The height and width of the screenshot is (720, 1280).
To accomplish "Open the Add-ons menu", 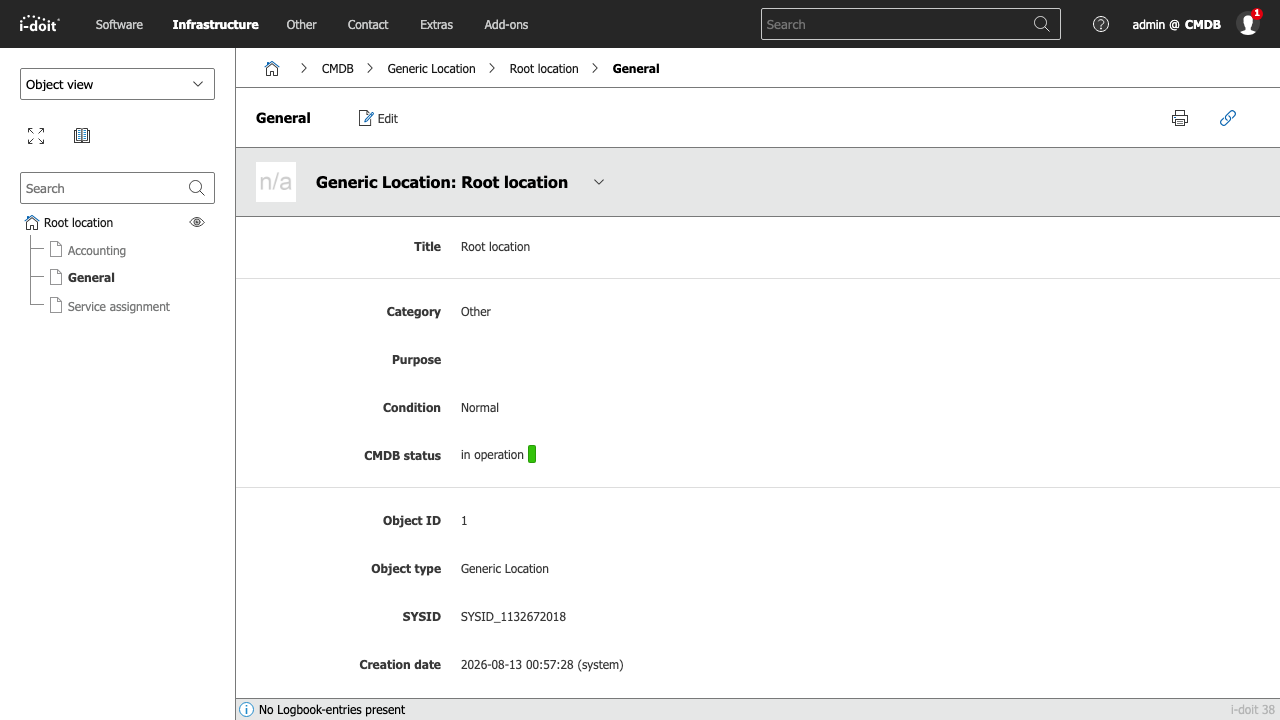I will [506, 24].
